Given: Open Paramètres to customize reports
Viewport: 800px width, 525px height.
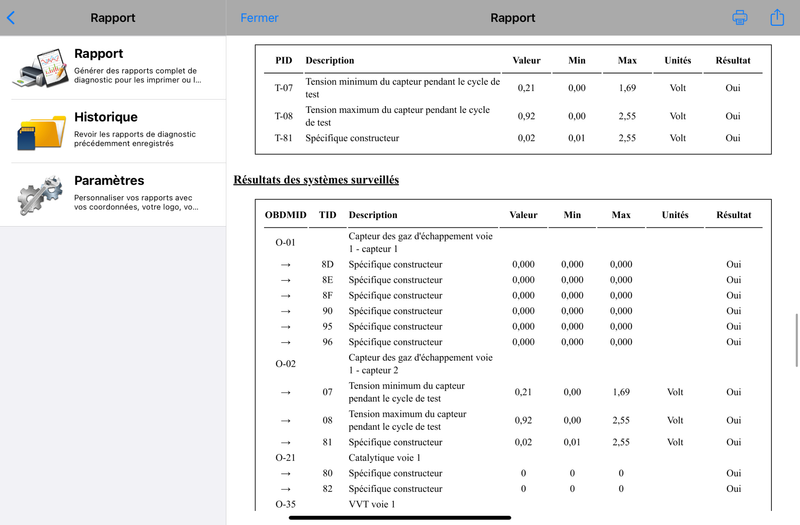Looking at the screenshot, I should [x=113, y=194].
